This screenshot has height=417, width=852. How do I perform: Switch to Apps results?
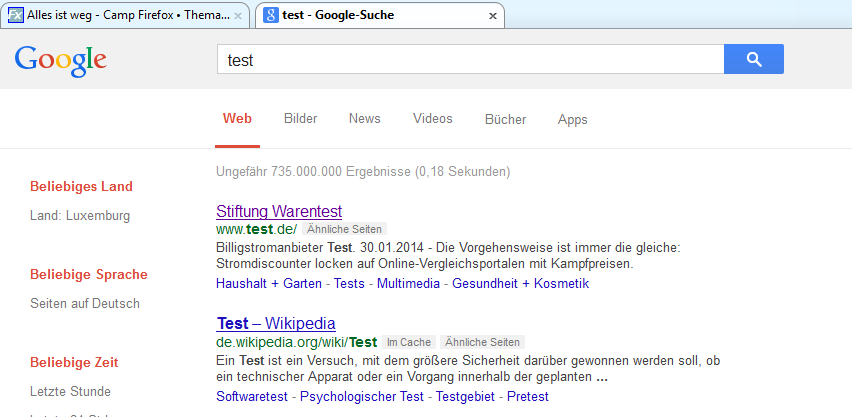point(573,120)
